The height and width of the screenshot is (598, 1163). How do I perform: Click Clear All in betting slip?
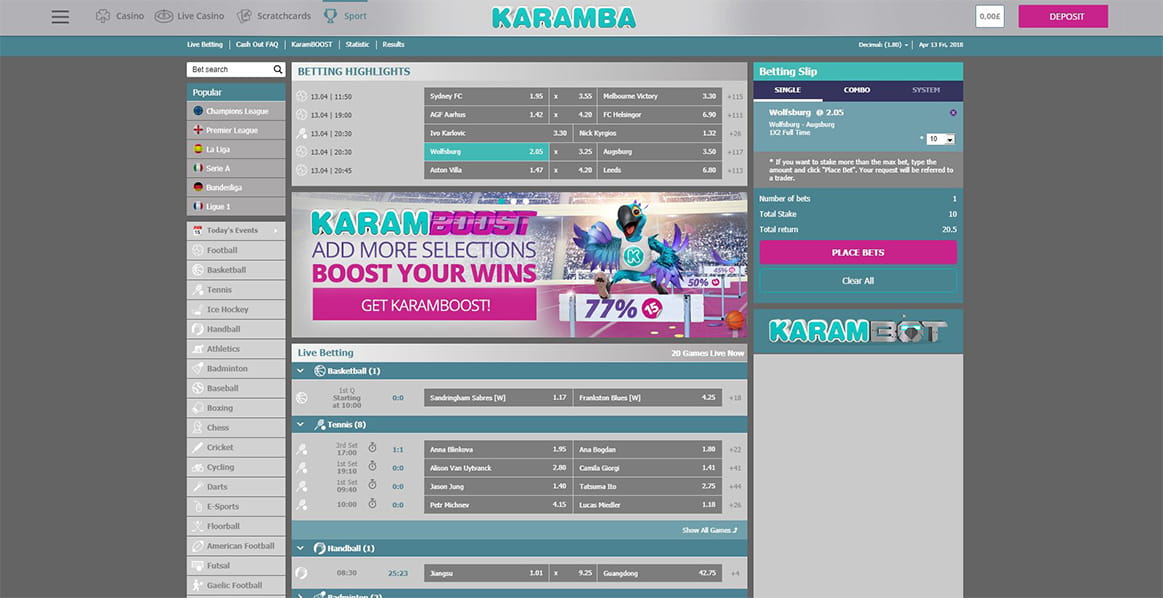click(858, 280)
